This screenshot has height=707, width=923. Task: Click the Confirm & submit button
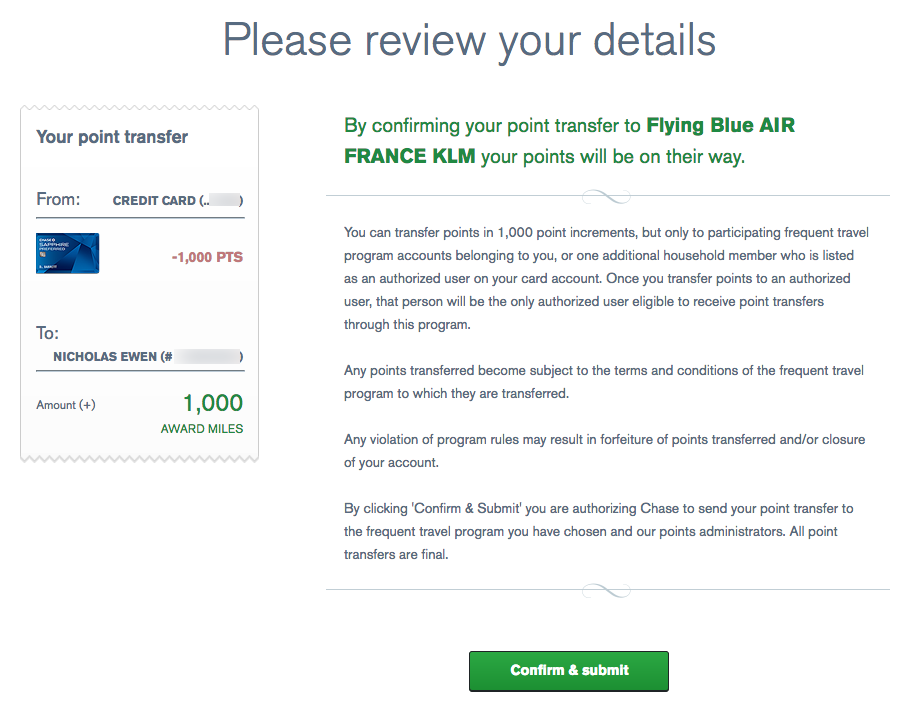568,670
